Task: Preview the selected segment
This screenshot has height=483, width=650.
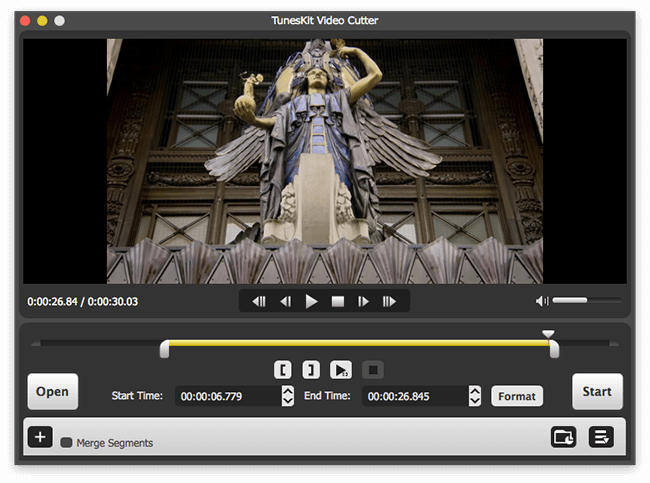Action: (341, 370)
